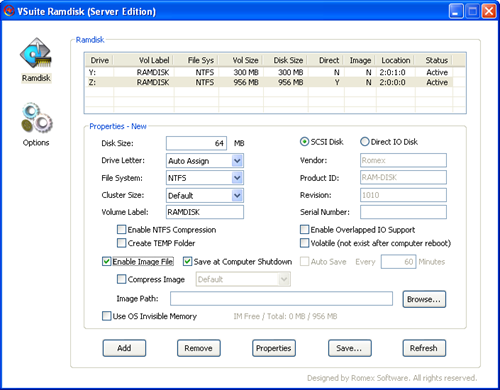Image resolution: width=500 pixels, height=390 pixels.
Task: Select the SCSI Disk radio button
Action: click(304, 142)
